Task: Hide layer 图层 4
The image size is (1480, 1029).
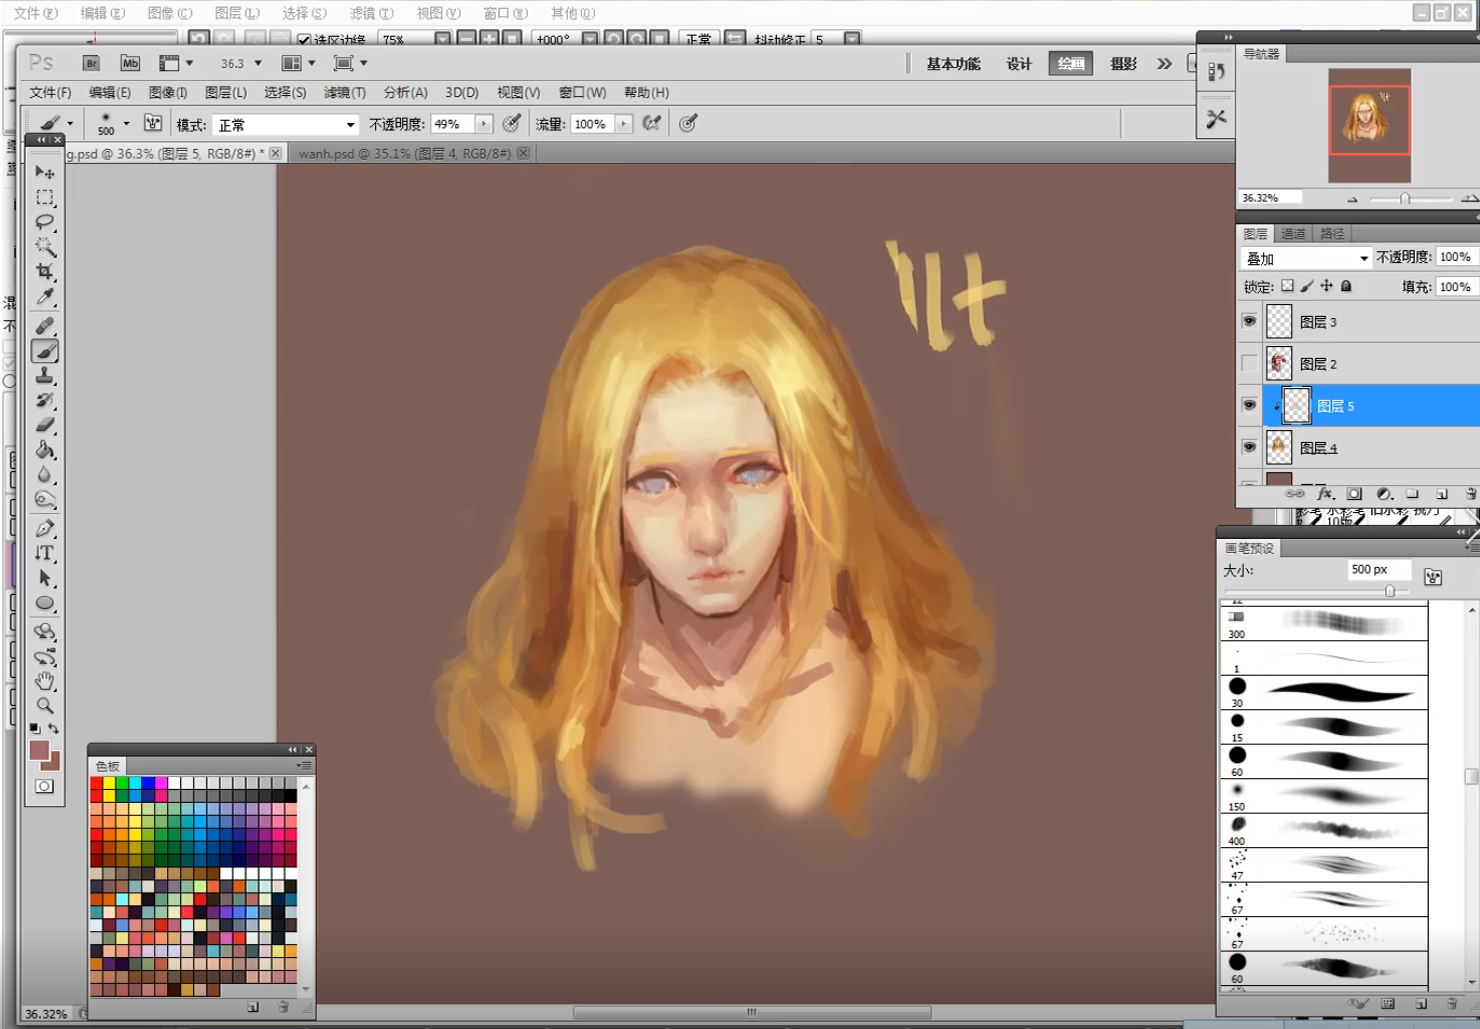Action: click(x=1249, y=447)
